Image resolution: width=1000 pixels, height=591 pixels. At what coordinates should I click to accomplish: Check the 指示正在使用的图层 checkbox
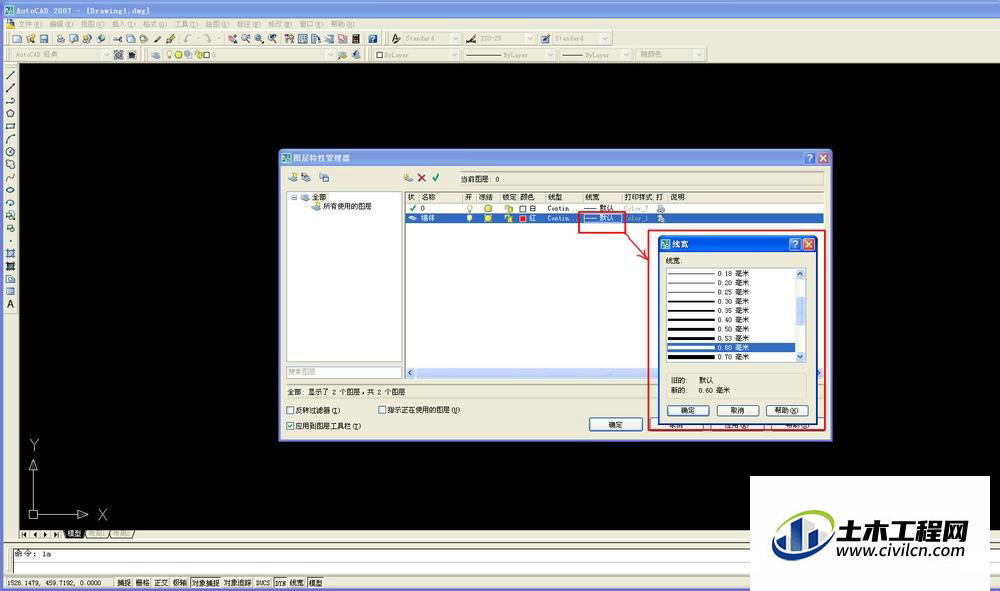[383, 410]
